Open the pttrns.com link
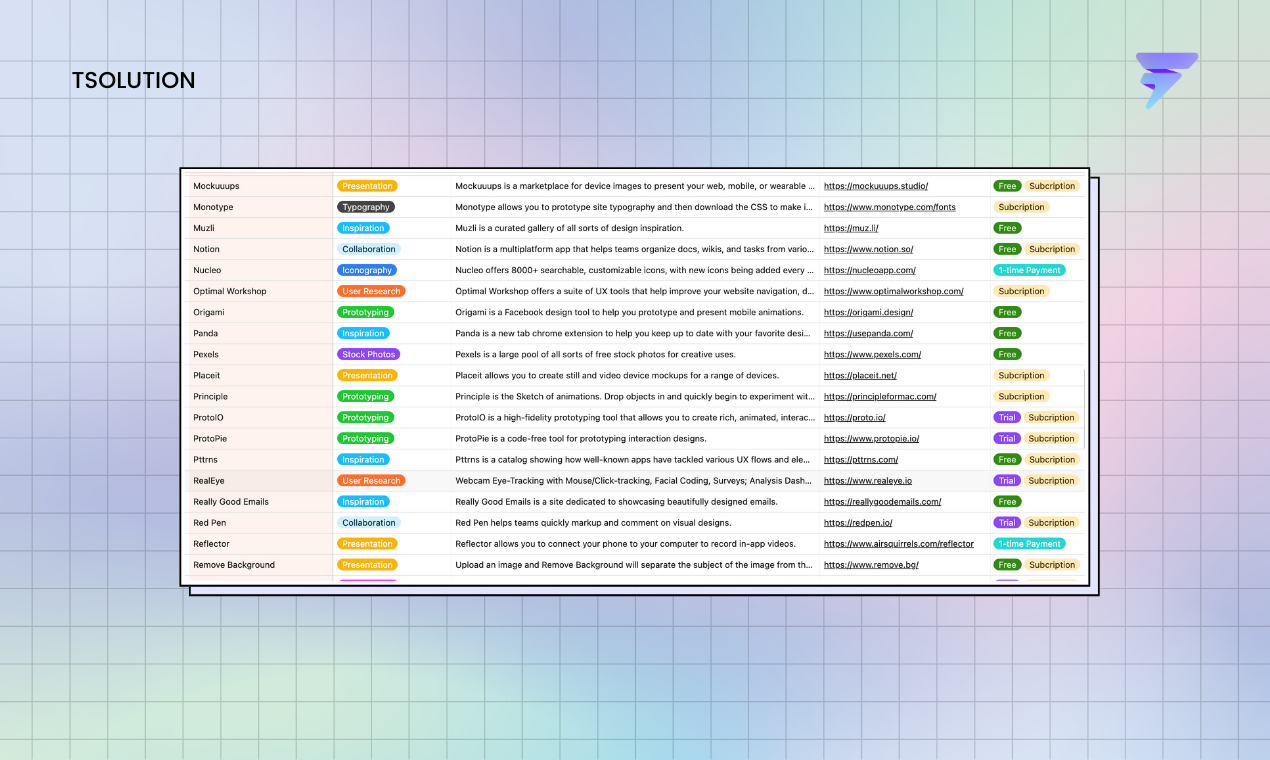This screenshot has width=1270, height=760. (861, 459)
